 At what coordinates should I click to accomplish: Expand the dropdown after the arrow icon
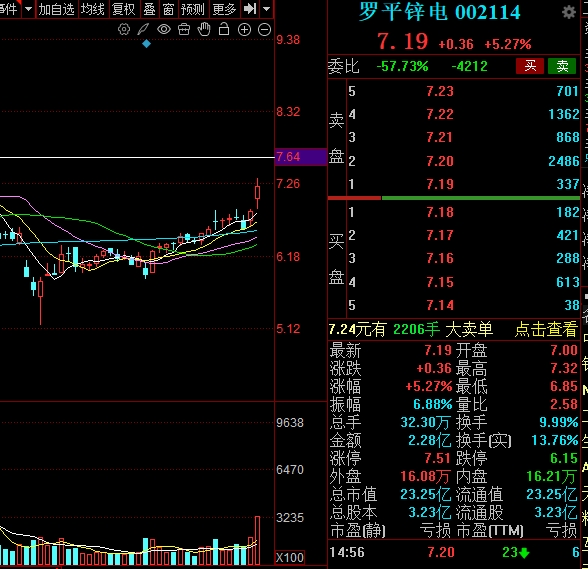(x=266, y=9)
